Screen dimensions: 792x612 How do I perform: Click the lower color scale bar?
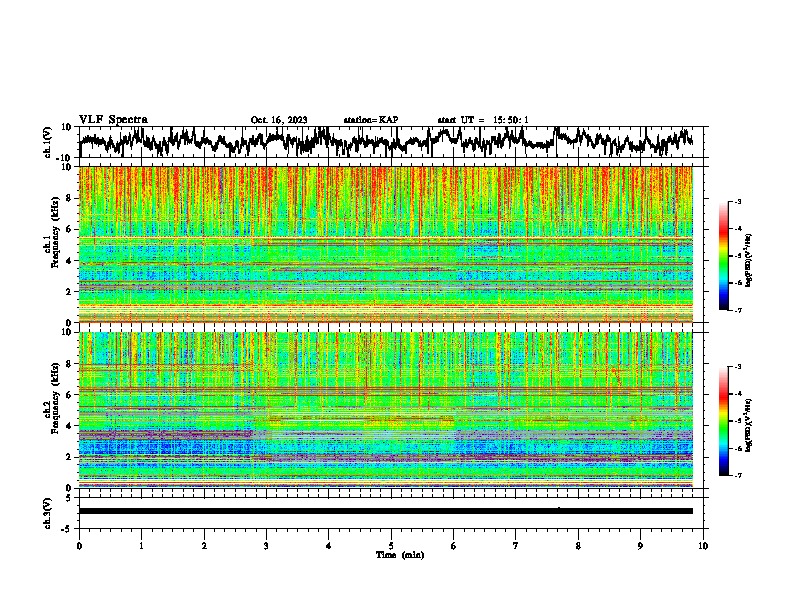tap(723, 421)
